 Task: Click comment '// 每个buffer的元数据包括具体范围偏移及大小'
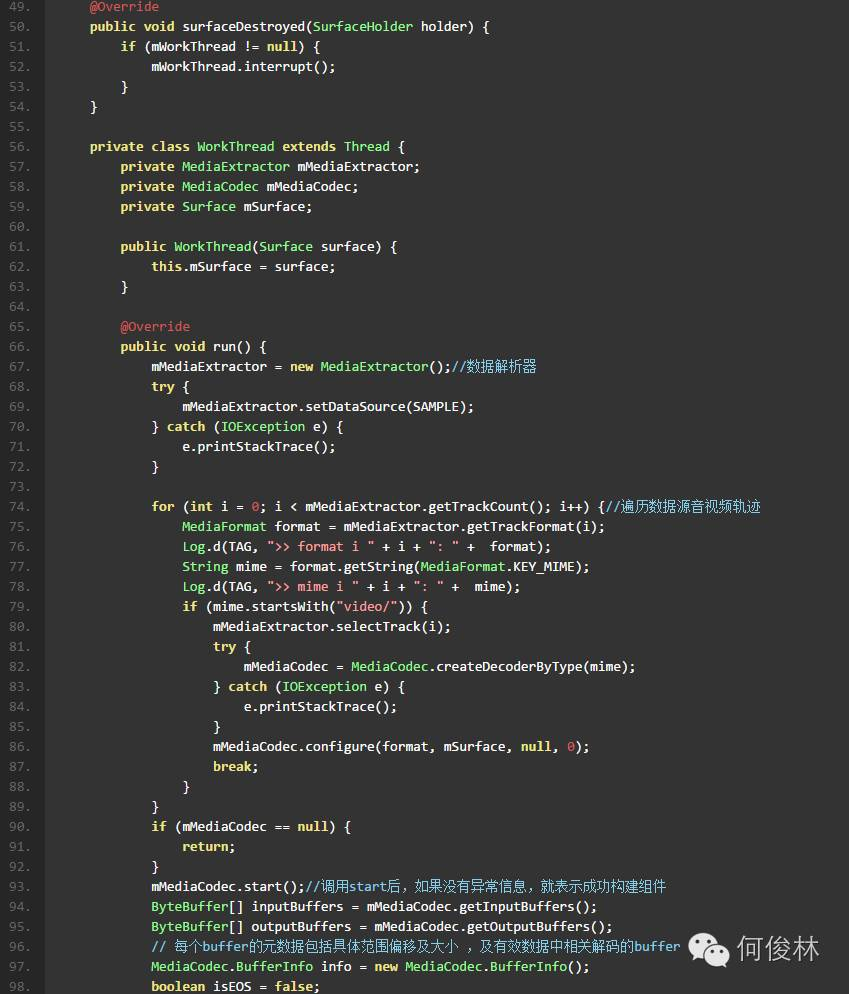305,946
